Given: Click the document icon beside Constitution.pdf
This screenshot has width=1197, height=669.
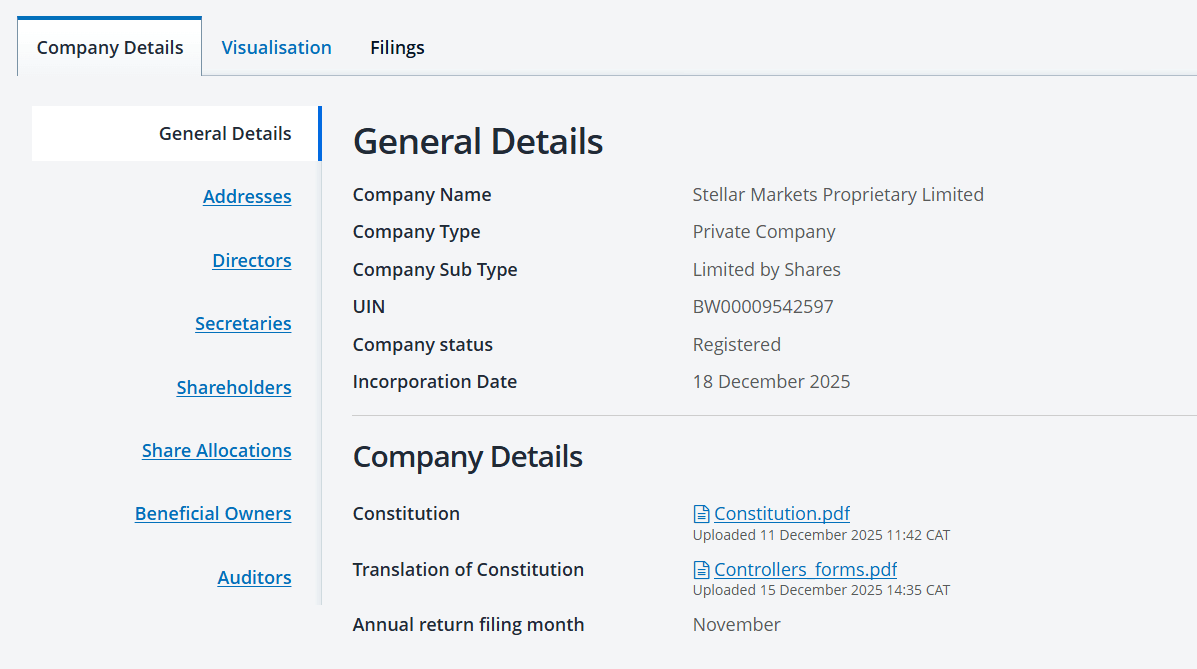Looking at the screenshot, I should (x=702, y=514).
